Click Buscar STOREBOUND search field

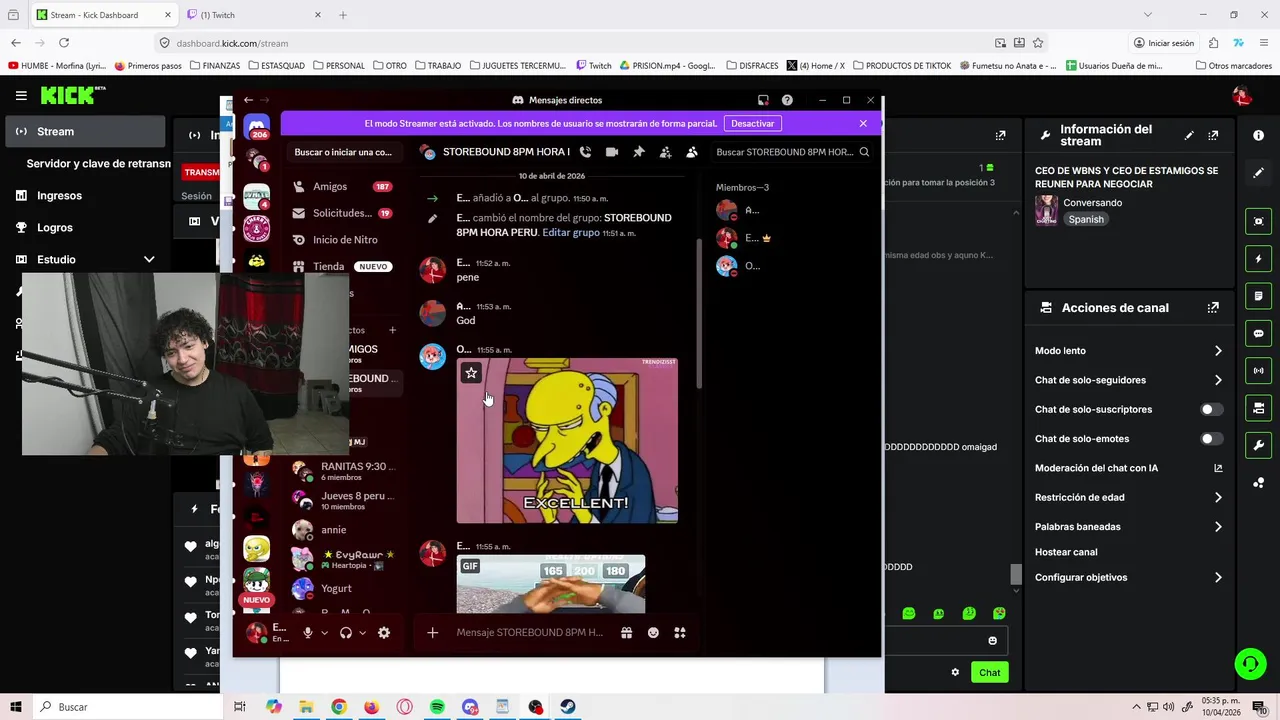point(792,152)
